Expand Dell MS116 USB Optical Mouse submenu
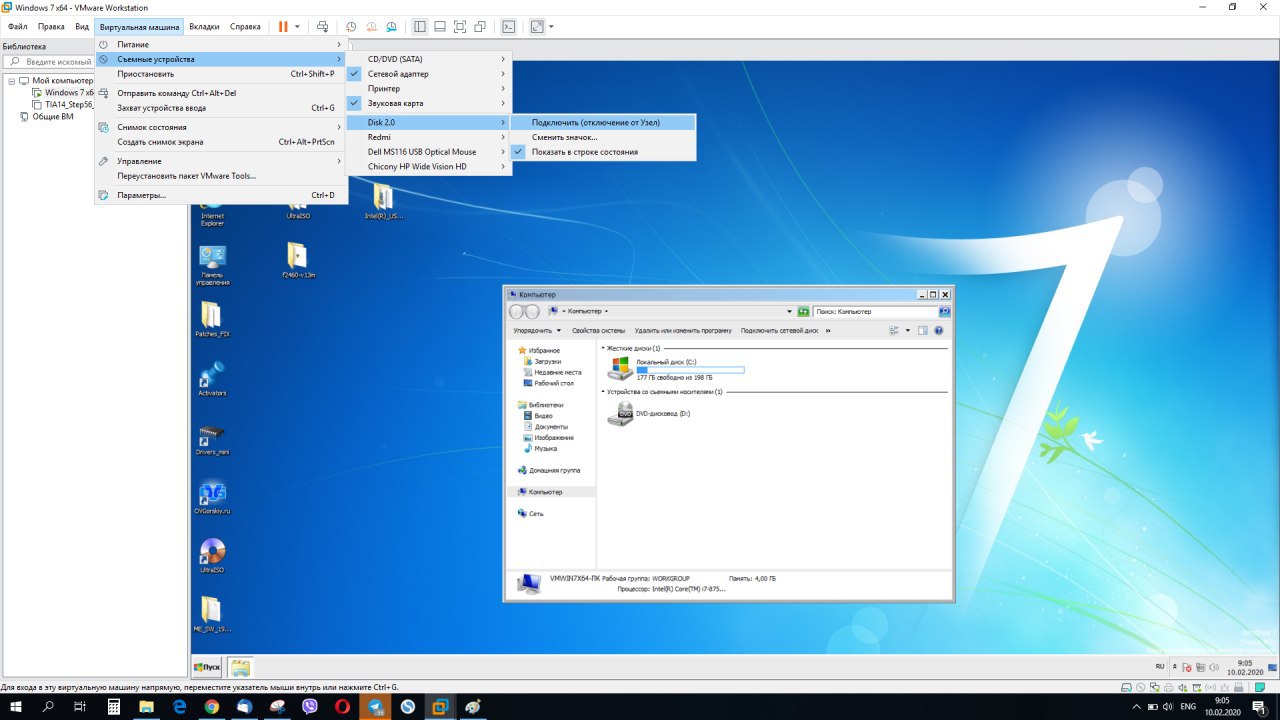This screenshot has height=720, width=1280. 429,152
